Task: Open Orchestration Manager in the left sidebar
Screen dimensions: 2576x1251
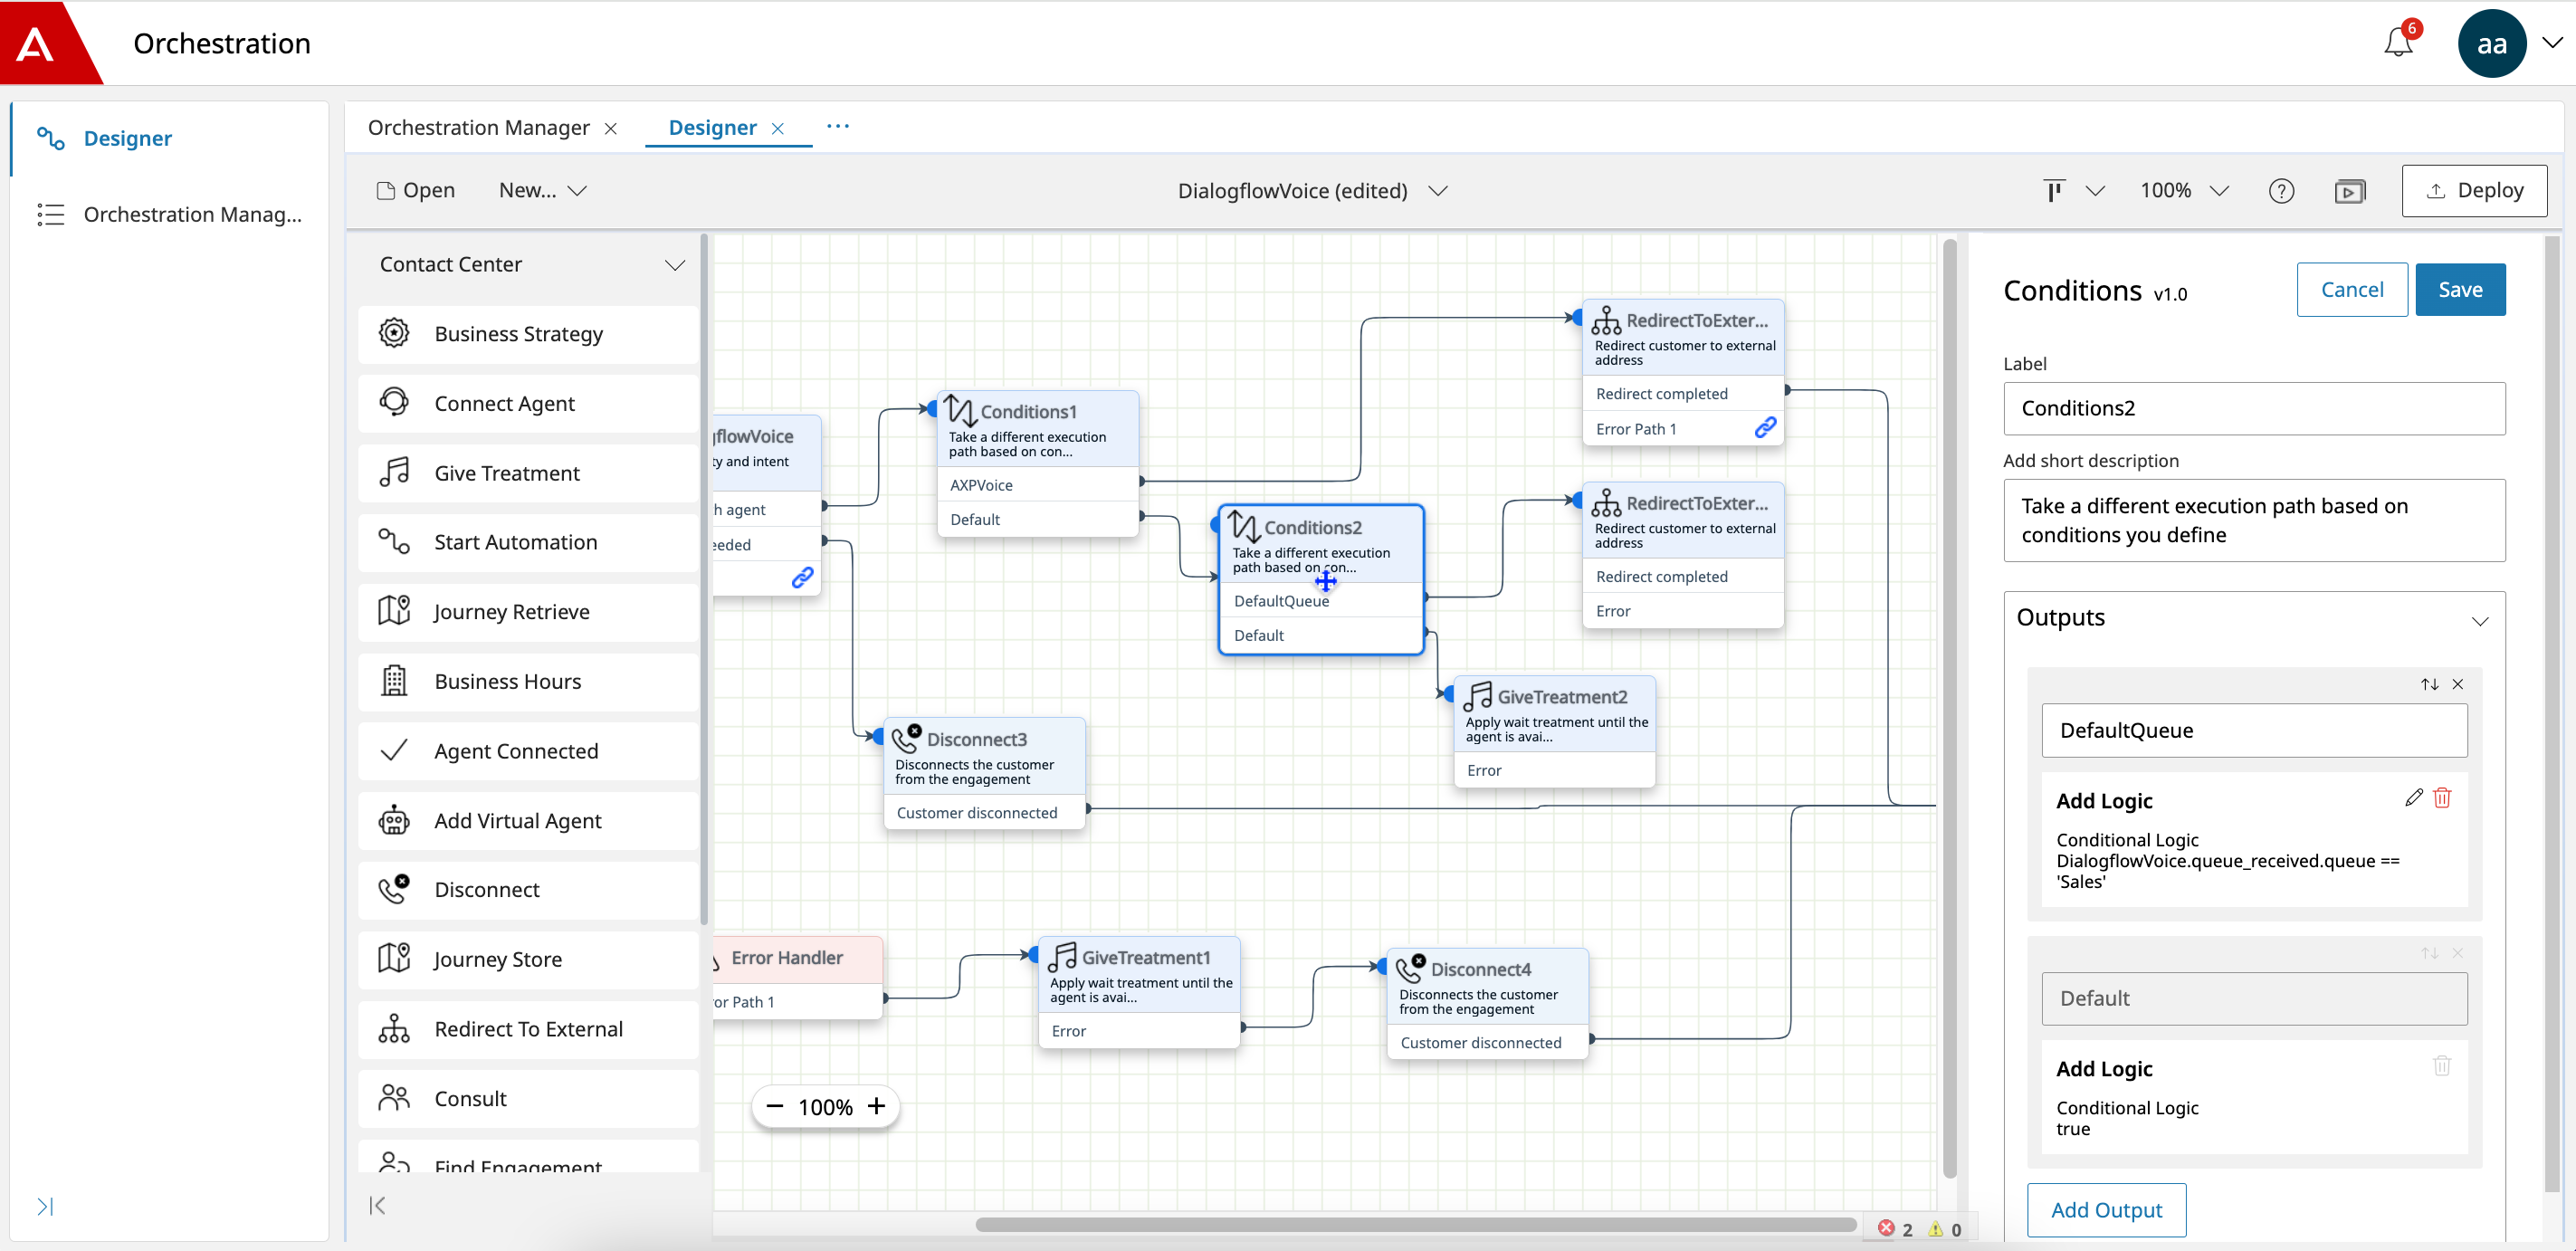Action: [169, 214]
